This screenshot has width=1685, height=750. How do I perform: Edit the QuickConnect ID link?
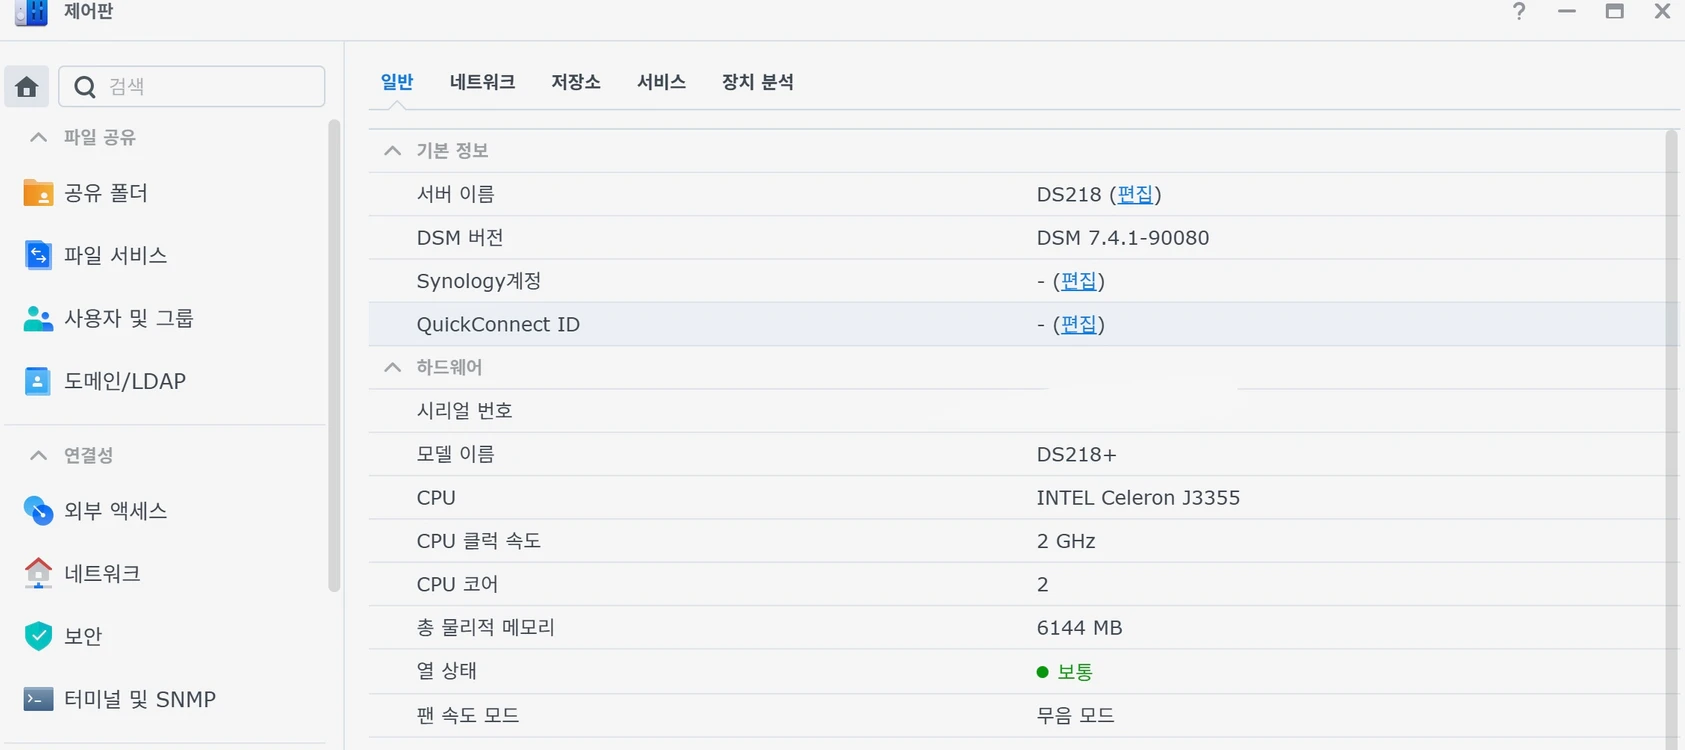point(1079,324)
